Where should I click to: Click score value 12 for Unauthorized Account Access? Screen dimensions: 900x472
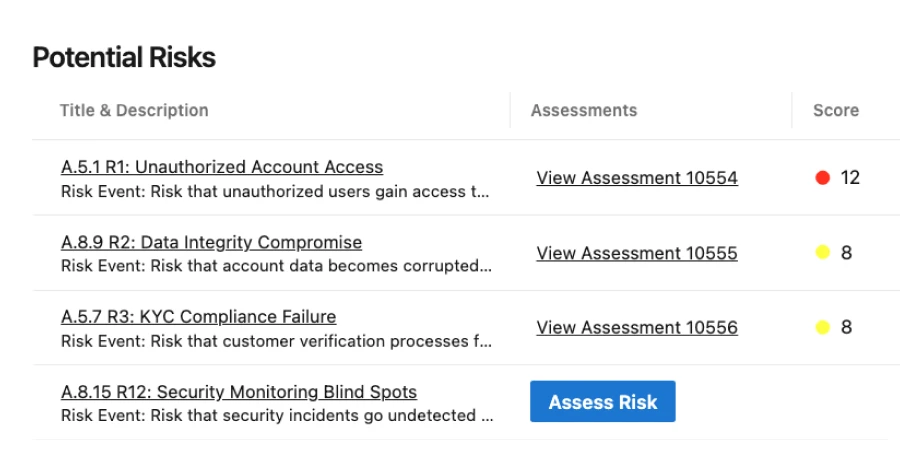[850, 178]
